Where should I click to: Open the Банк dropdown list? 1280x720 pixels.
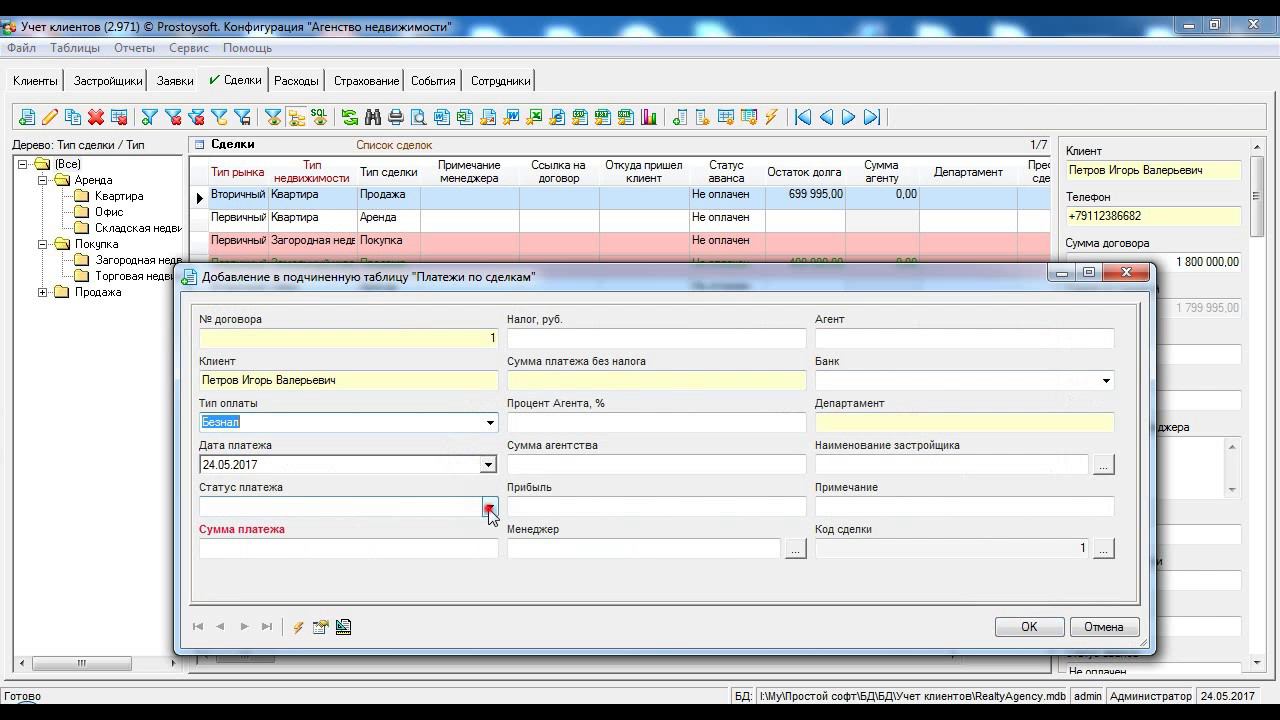click(1105, 381)
